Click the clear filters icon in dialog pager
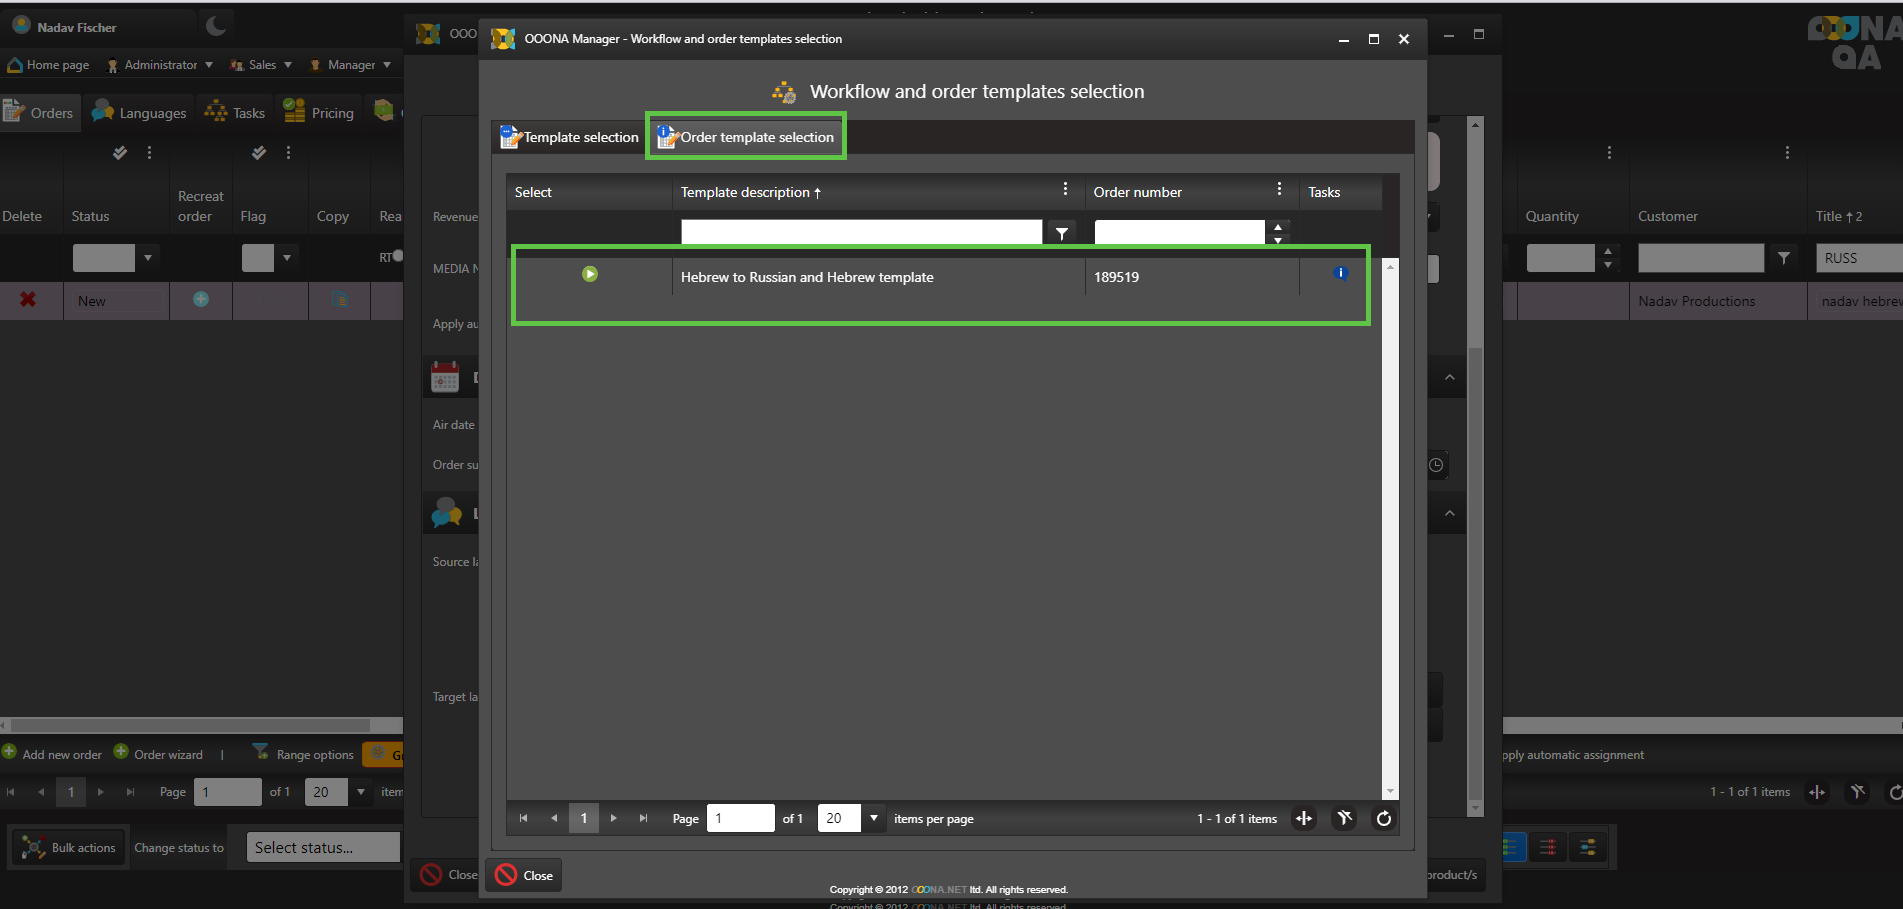Image resolution: width=1903 pixels, height=909 pixels. click(1344, 819)
